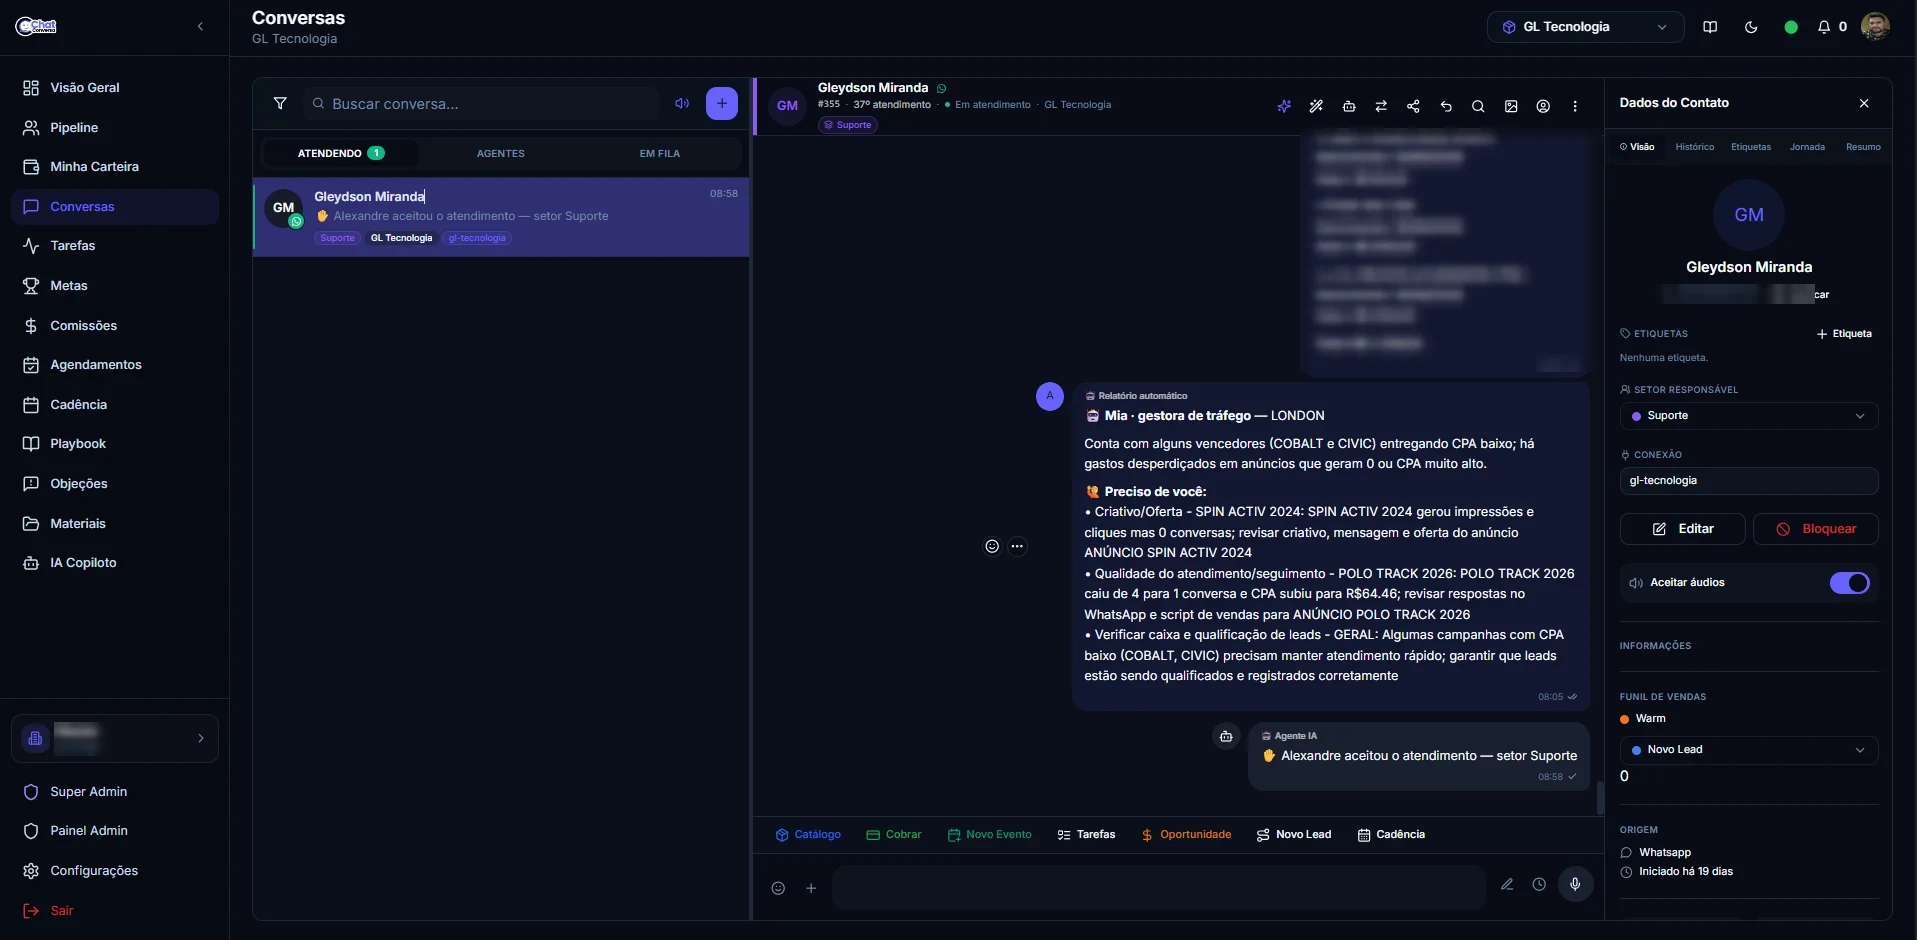This screenshot has height=940, width=1917.
Task: Click the speaker sound icon beside search
Action: click(x=682, y=103)
